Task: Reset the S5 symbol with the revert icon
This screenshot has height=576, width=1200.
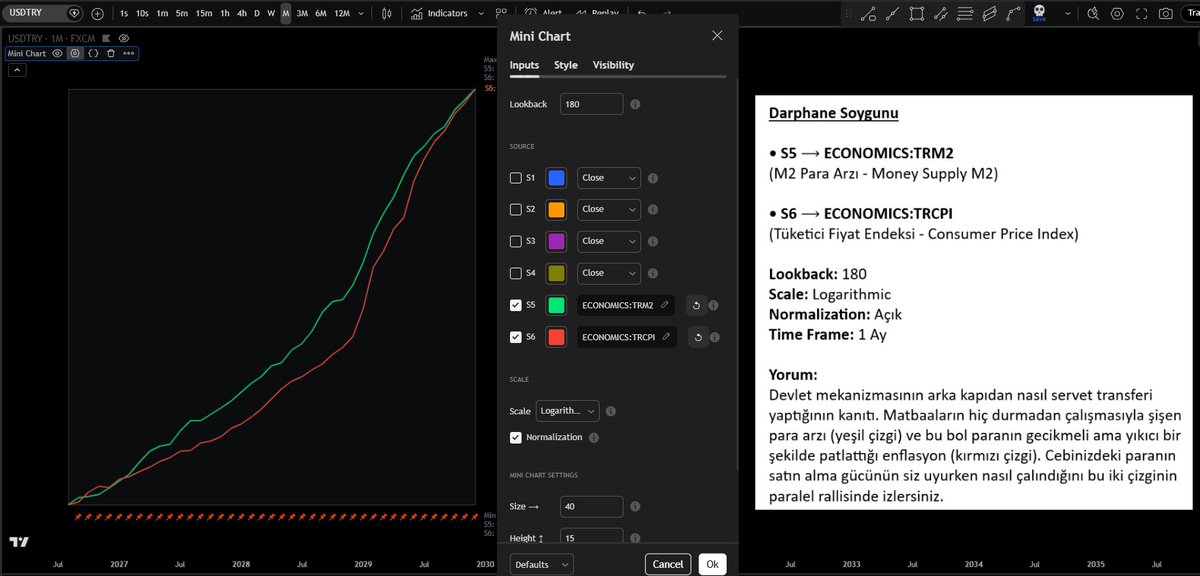Action: (x=696, y=305)
